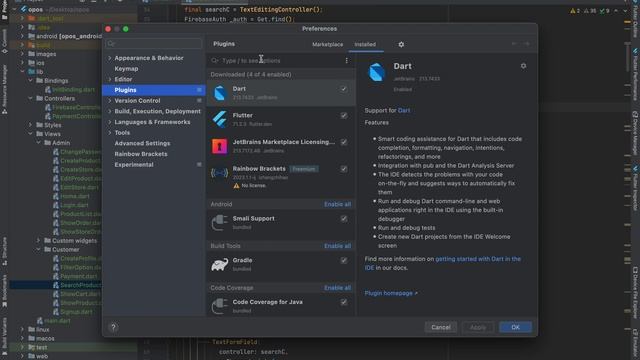Click the JetBrains Marketplace Licensing plugin icon
The image size is (640, 360).
coord(220,146)
